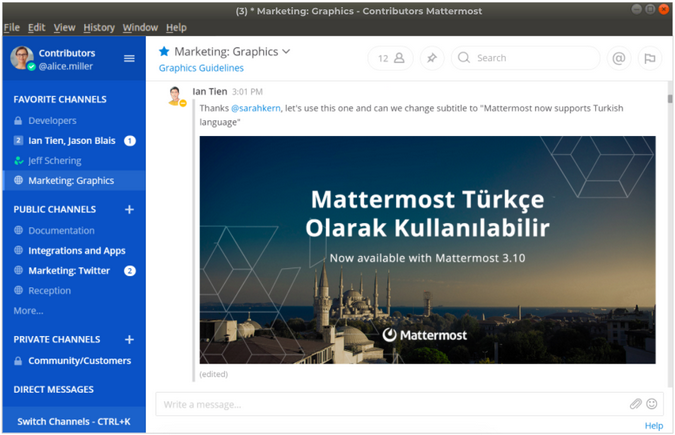Click the lock icon beside Developers
Screen dimensions: 675x435
(18, 121)
